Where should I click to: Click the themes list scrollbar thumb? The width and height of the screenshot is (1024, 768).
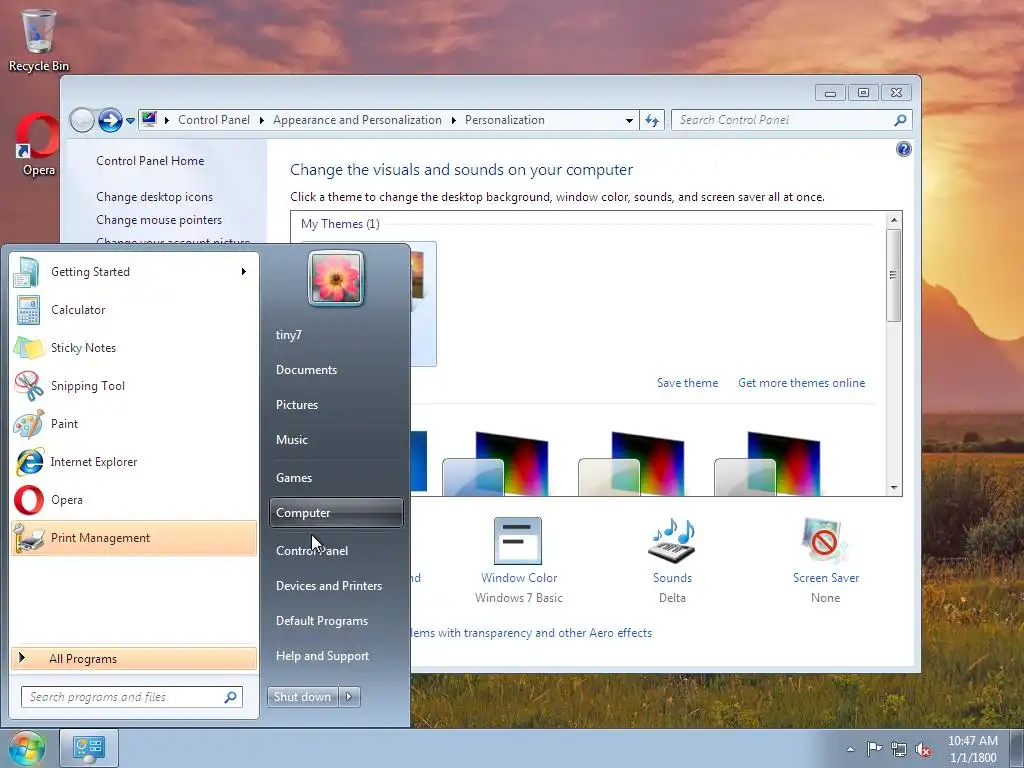click(894, 276)
